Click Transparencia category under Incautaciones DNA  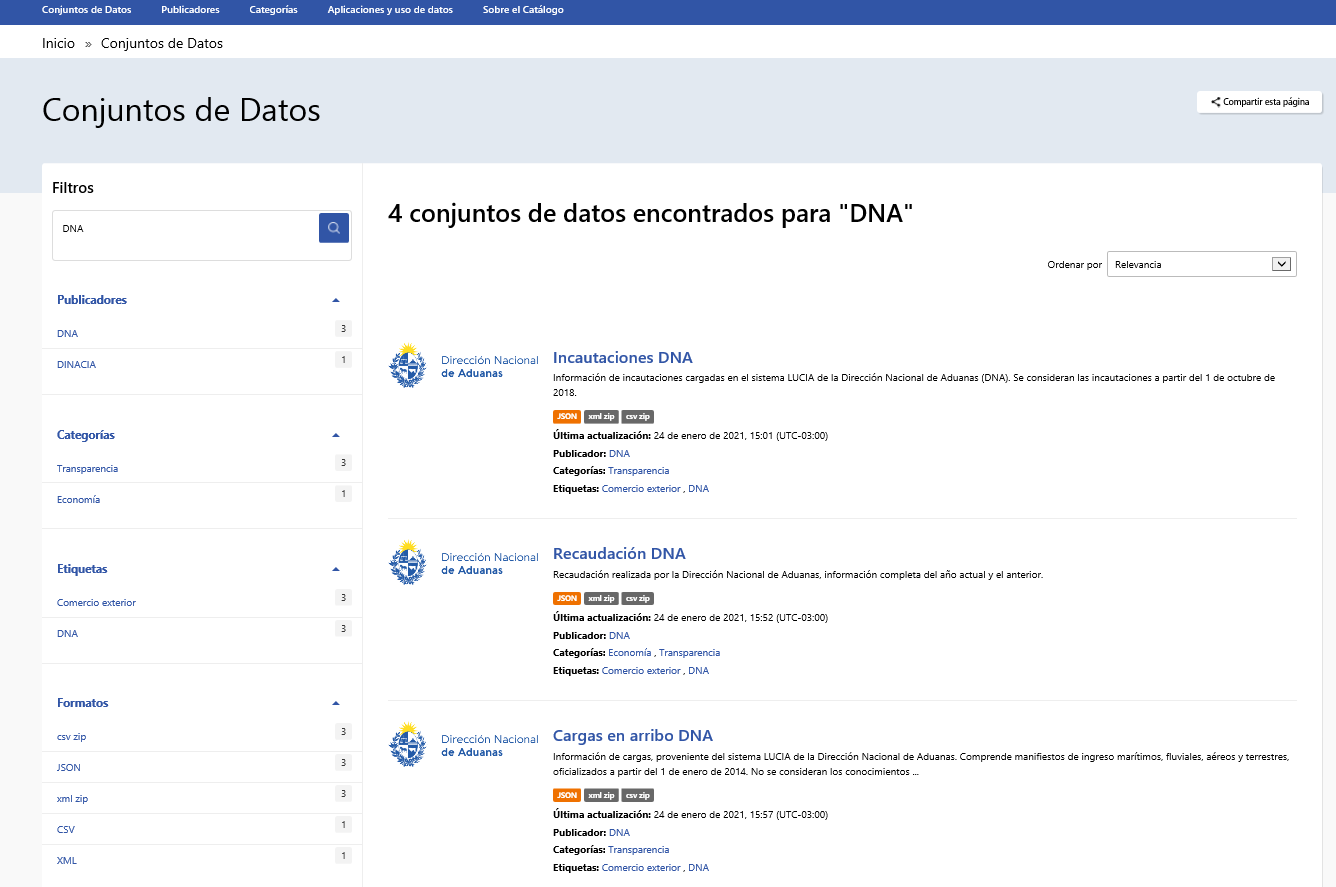[638, 471]
